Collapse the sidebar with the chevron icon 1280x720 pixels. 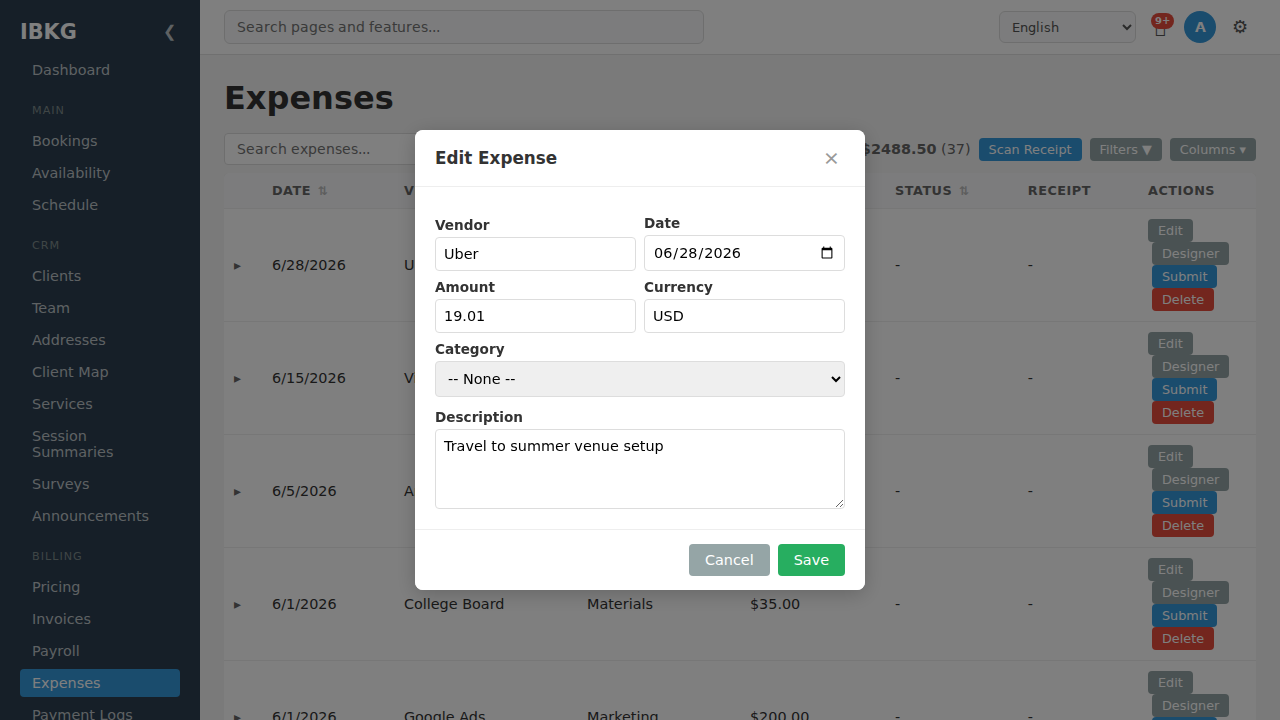pos(169,32)
